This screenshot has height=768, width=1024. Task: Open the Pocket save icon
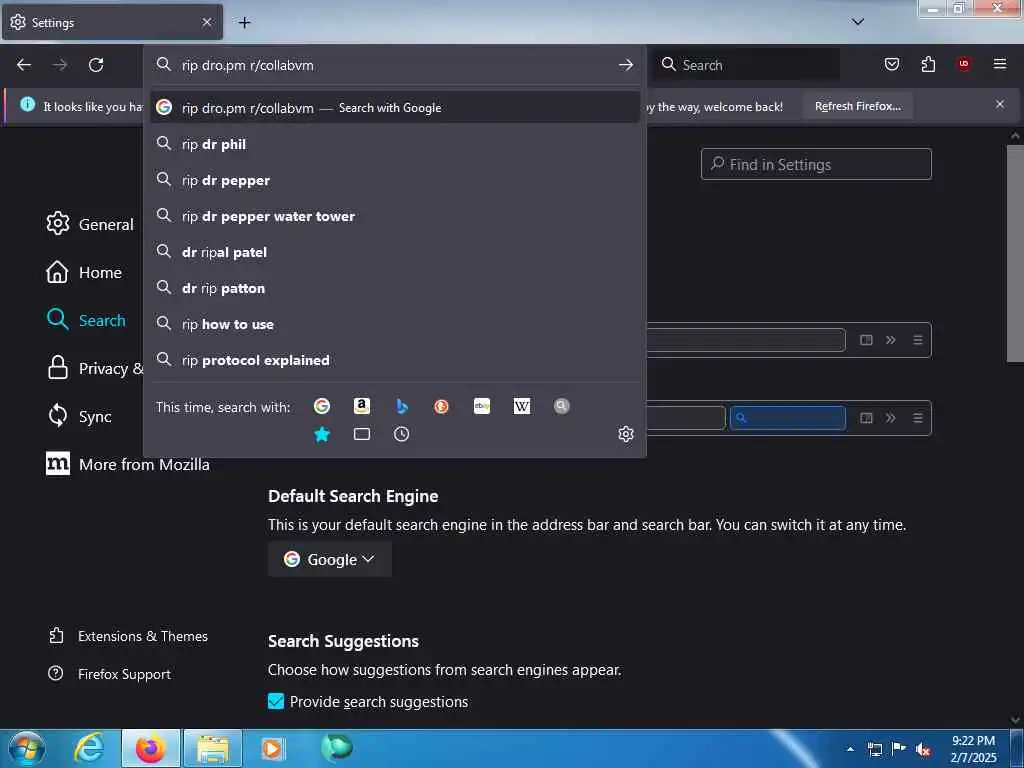tap(892, 64)
